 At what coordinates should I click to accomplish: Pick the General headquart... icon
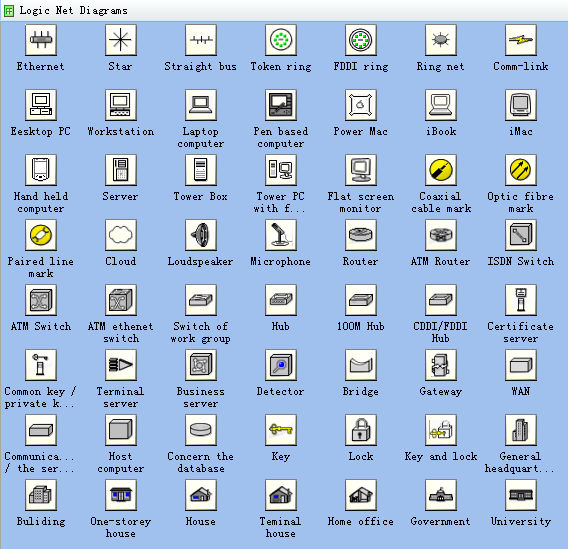click(x=521, y=430)
